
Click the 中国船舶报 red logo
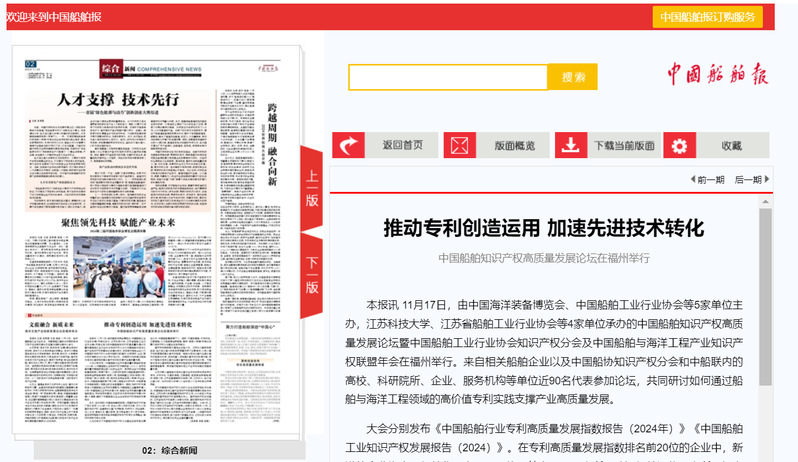718,75
